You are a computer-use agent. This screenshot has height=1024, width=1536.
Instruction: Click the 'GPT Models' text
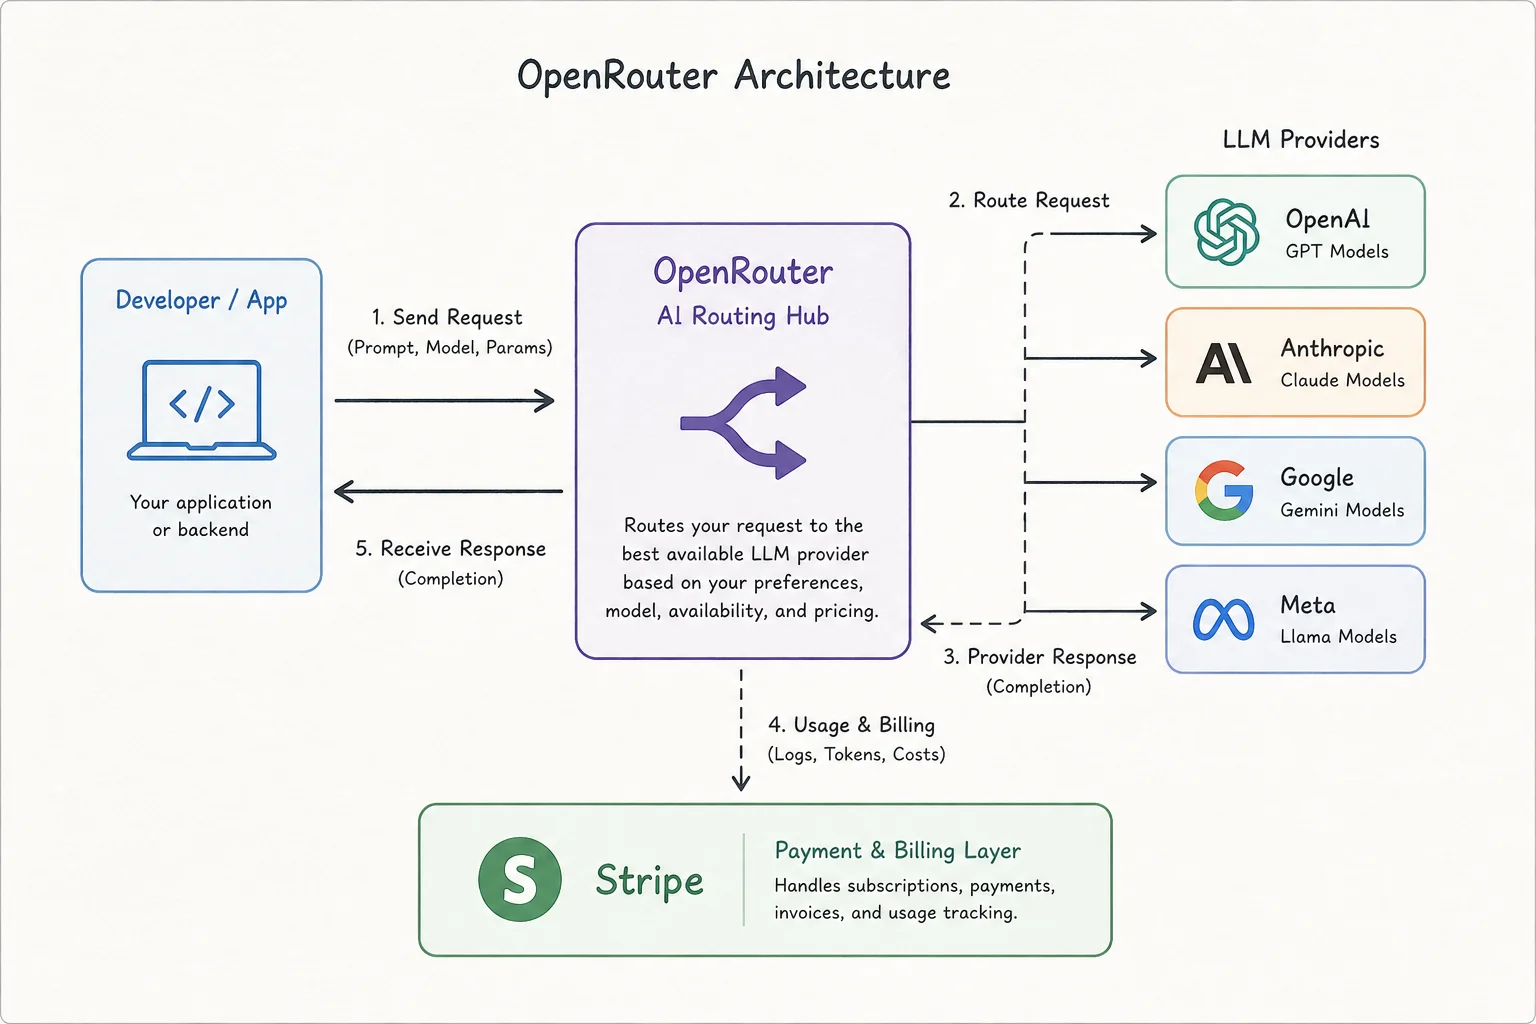click(x=1337, y=252)
